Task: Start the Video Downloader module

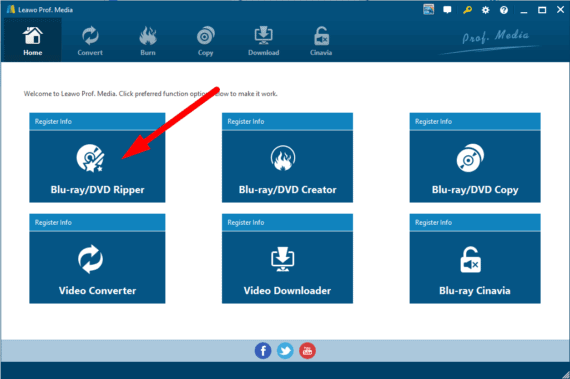Action: [x=287, y=267]
